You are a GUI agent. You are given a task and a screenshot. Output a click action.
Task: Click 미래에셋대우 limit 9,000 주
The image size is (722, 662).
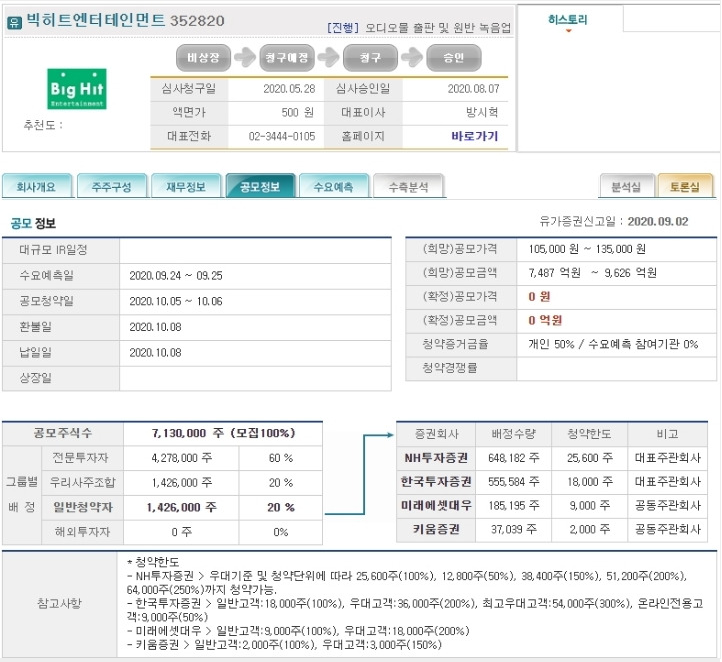tap(590, 506)
